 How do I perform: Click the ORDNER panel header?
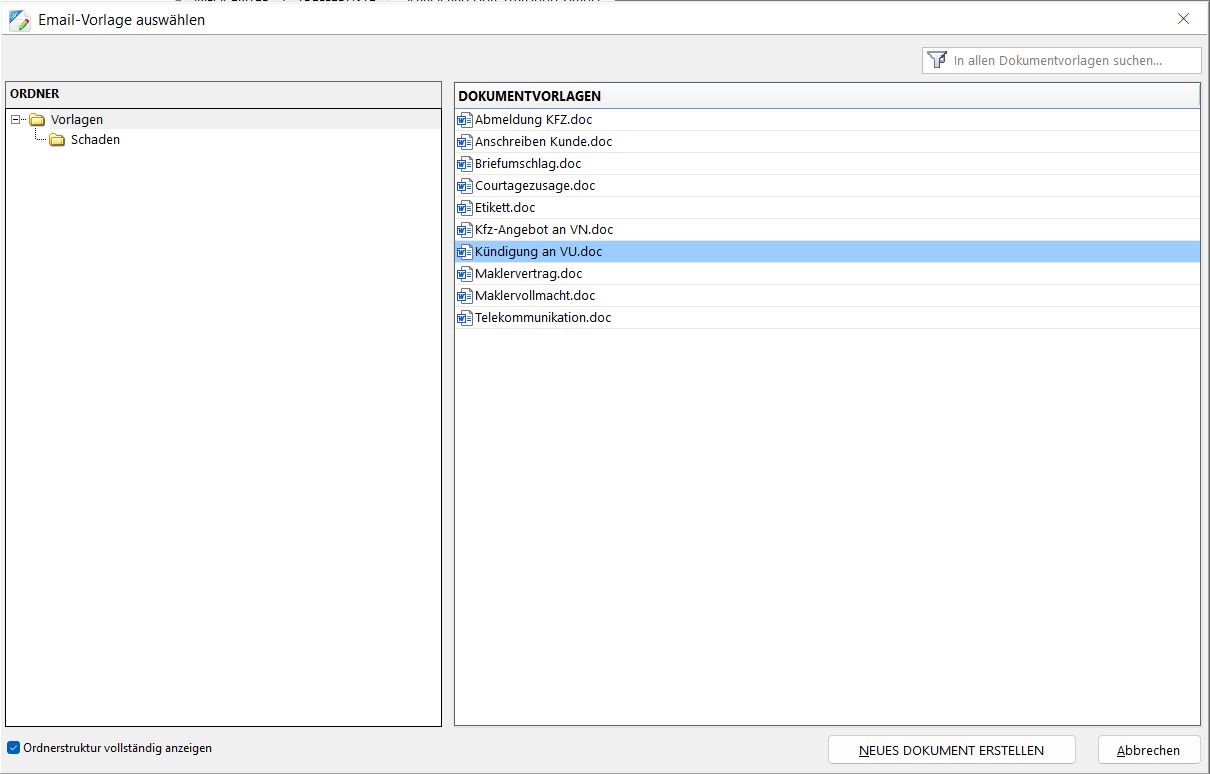[223, 94]
